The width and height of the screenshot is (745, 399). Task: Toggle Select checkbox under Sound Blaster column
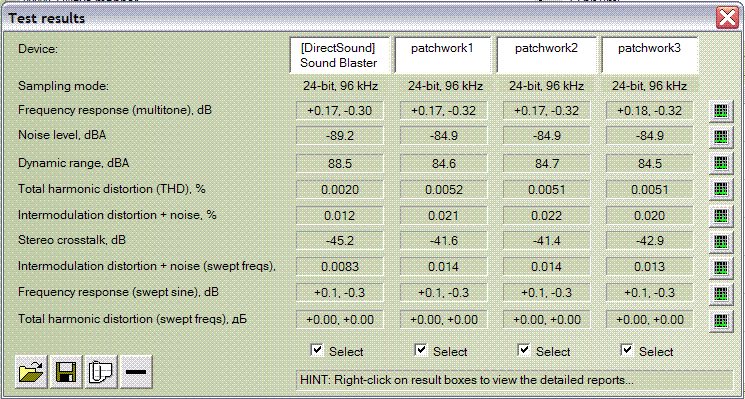click(x=316, y=351)
